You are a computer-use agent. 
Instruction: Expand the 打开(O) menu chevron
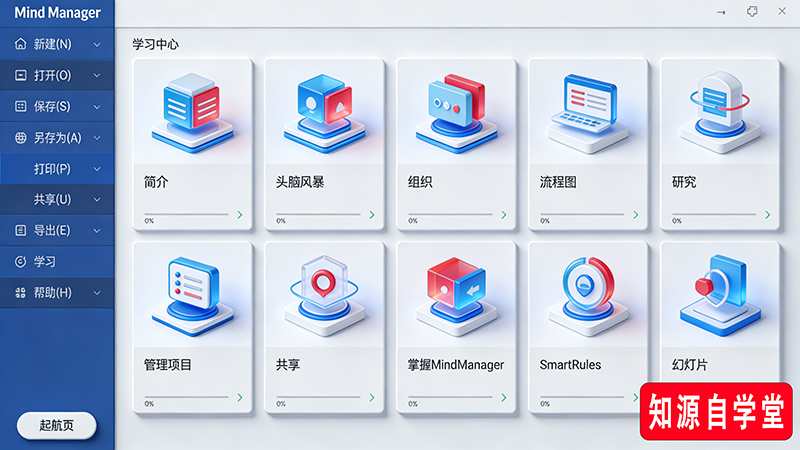(97, 76)
